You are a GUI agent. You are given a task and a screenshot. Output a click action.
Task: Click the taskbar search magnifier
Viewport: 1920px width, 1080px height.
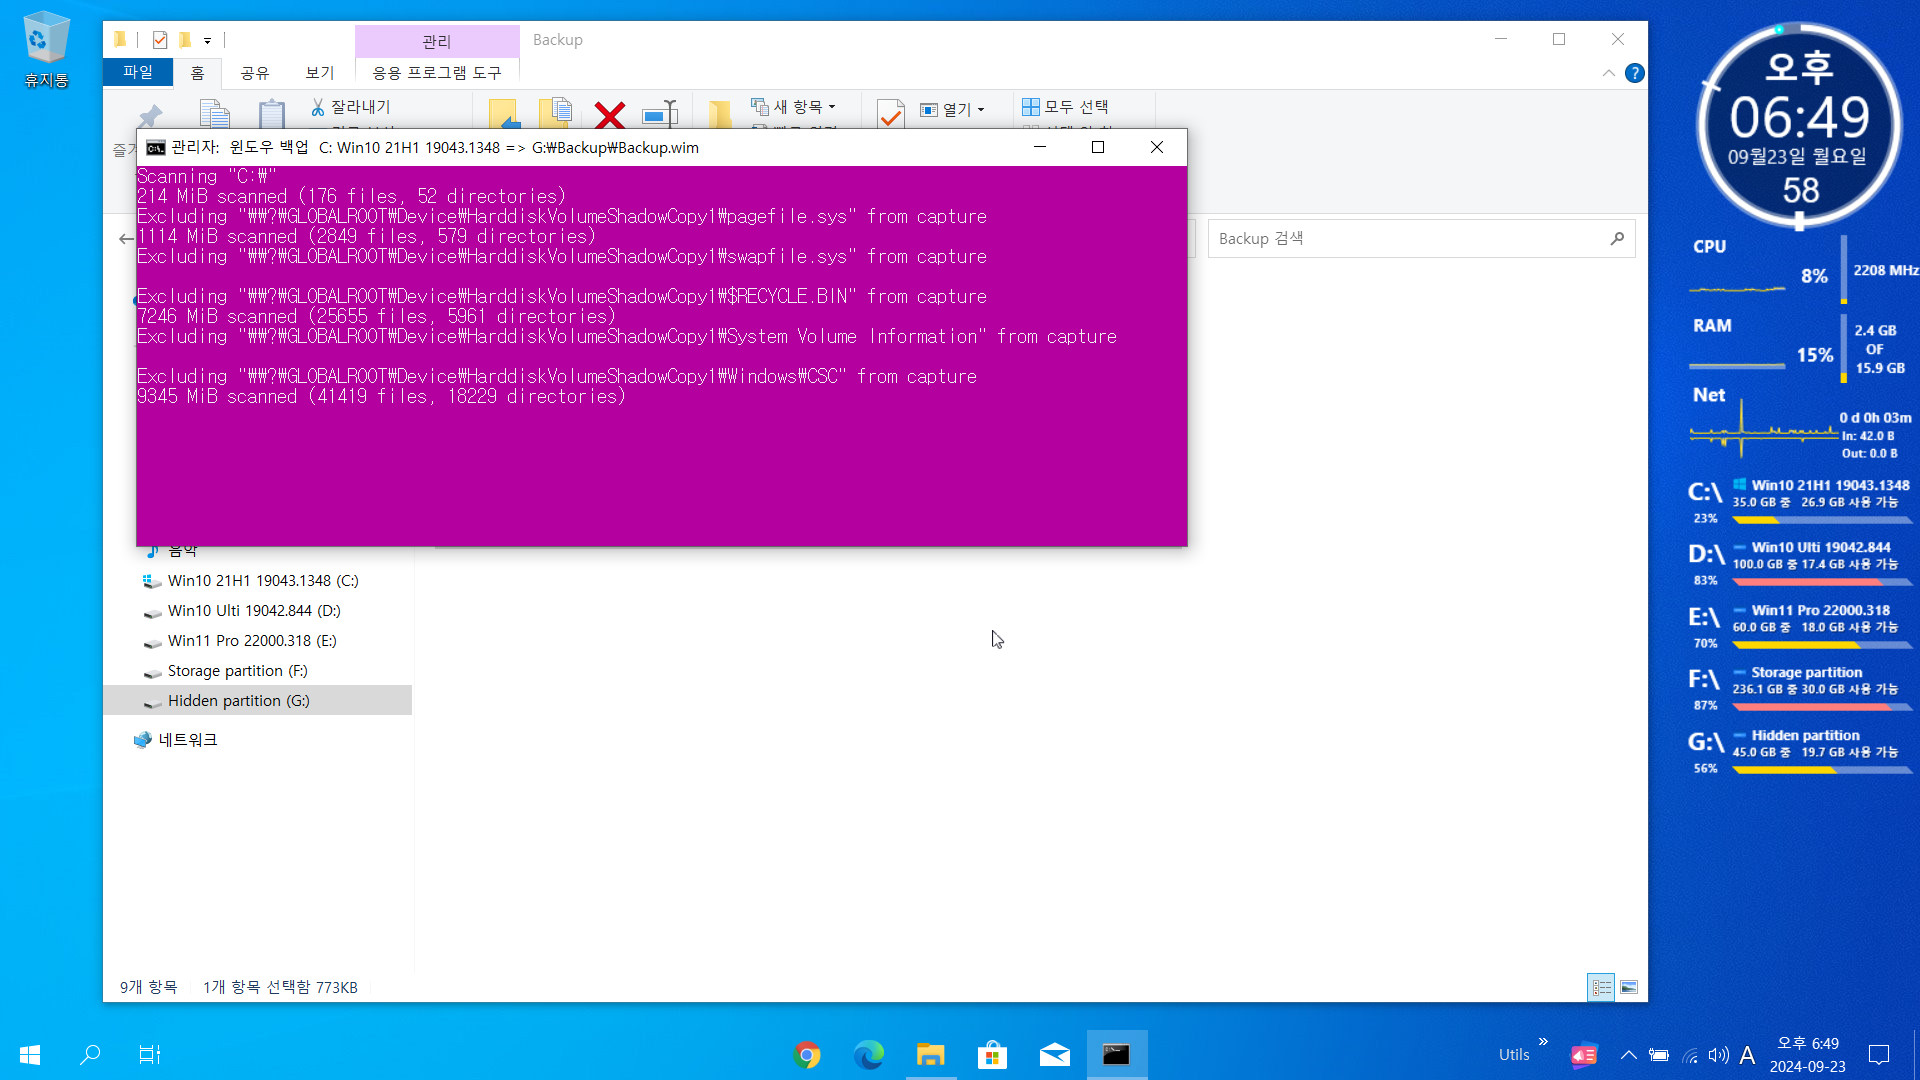tap(90, 1055)
